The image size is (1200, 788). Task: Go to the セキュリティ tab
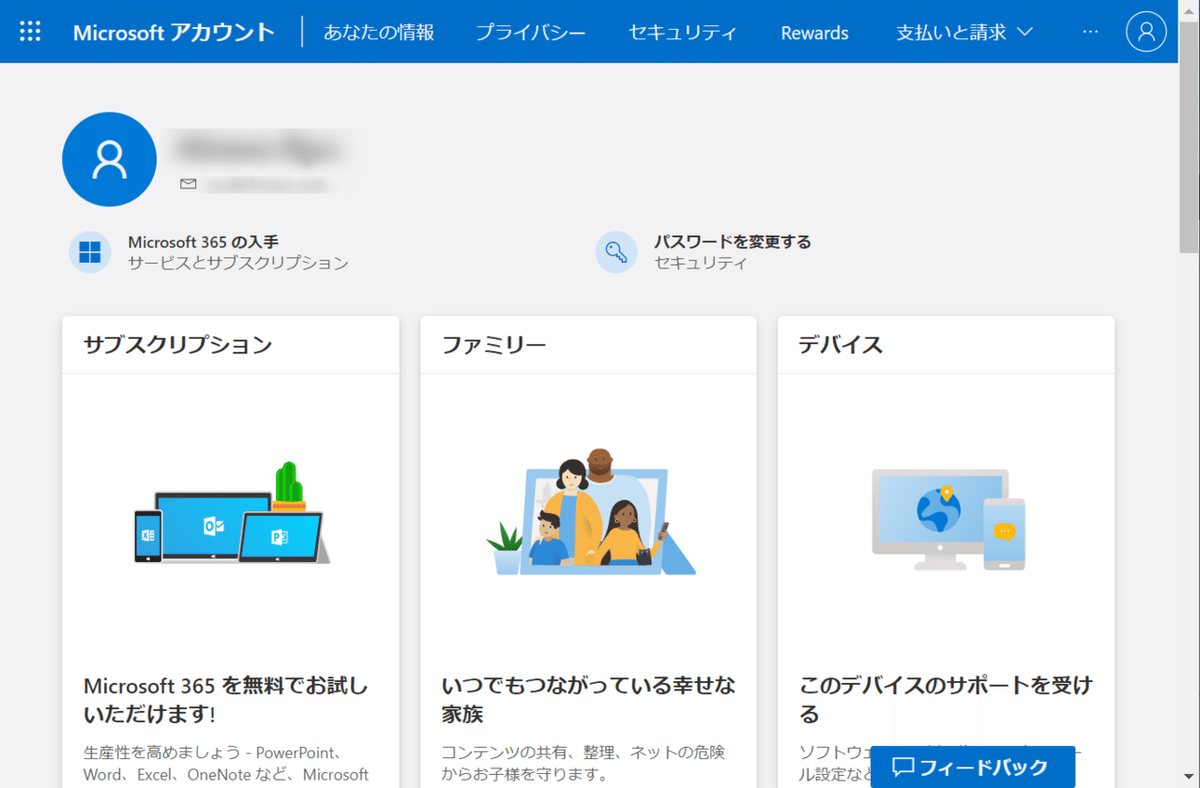[683, 32]
